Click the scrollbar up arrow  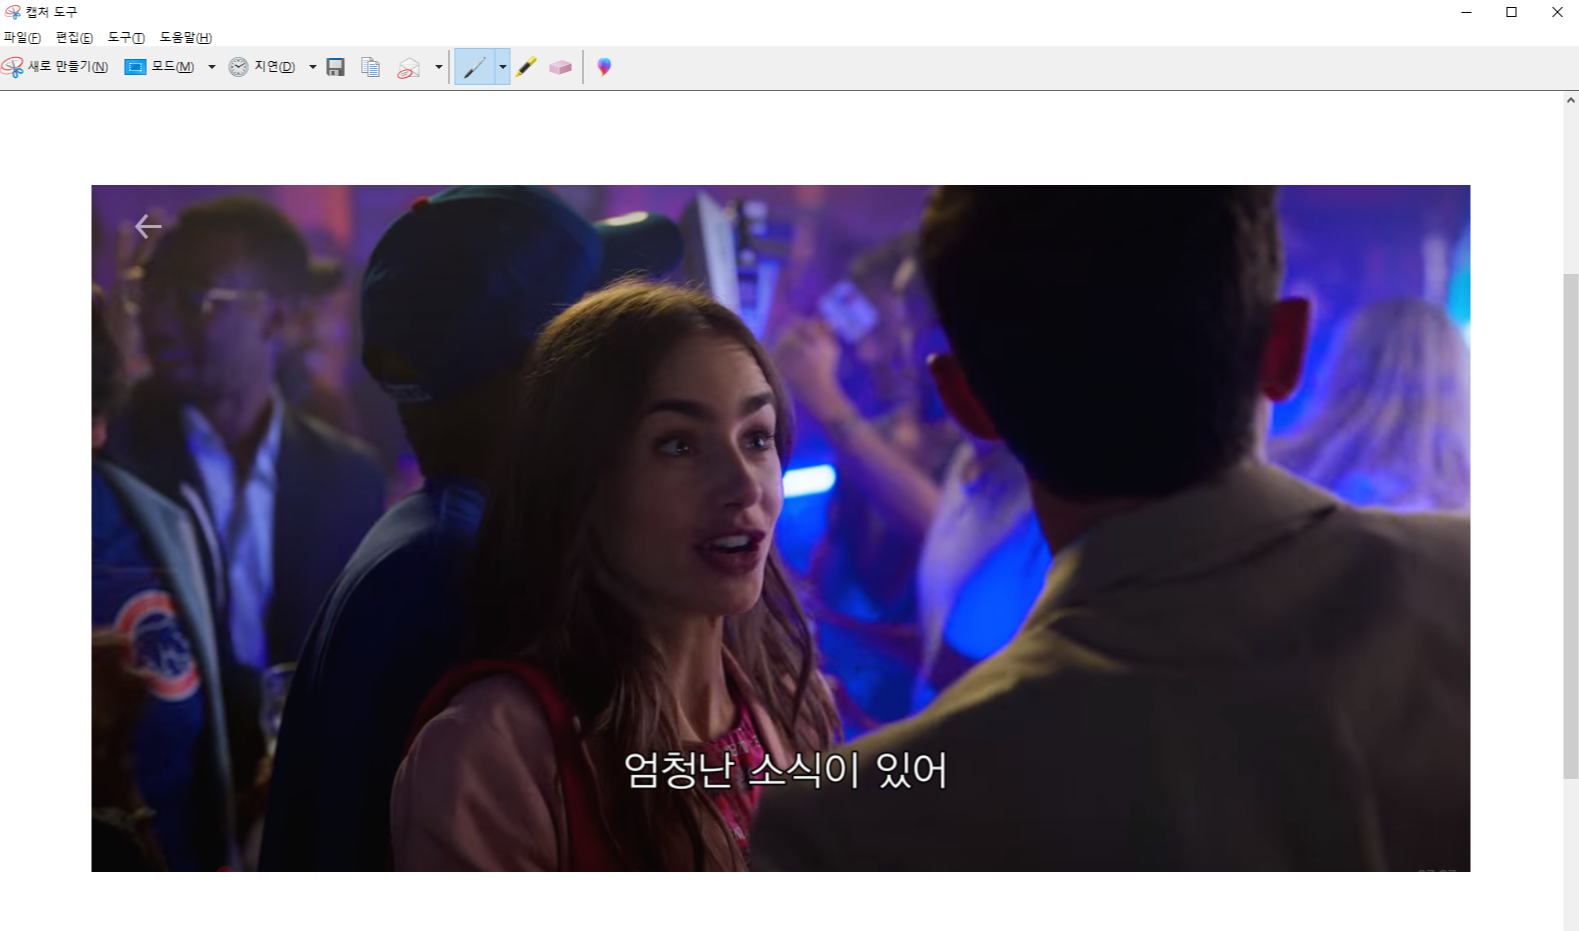tap(1571, 100)
